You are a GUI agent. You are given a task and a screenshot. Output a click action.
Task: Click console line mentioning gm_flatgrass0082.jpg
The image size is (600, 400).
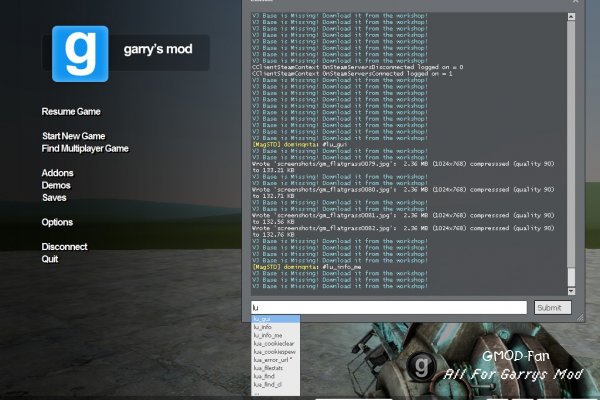pyautogui.click(x=403, y=228)
